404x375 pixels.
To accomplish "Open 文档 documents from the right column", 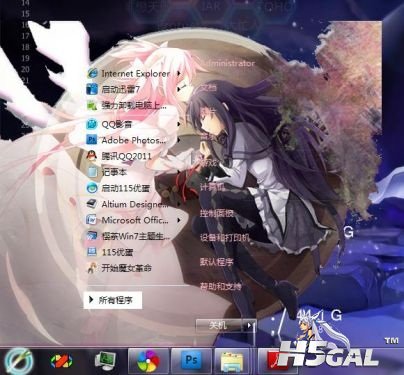I will coord(209,88).
